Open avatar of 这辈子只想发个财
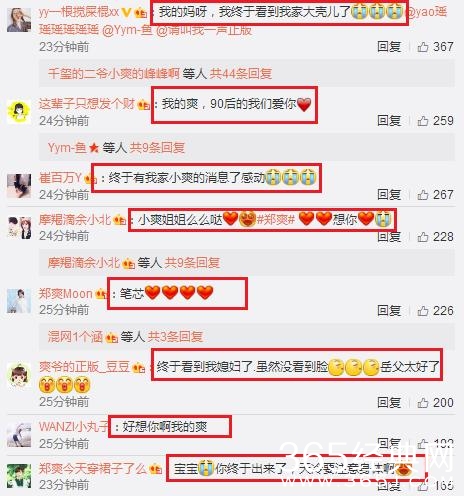The width and height of the screenshot is (464, 496). [x=19, y=112]
